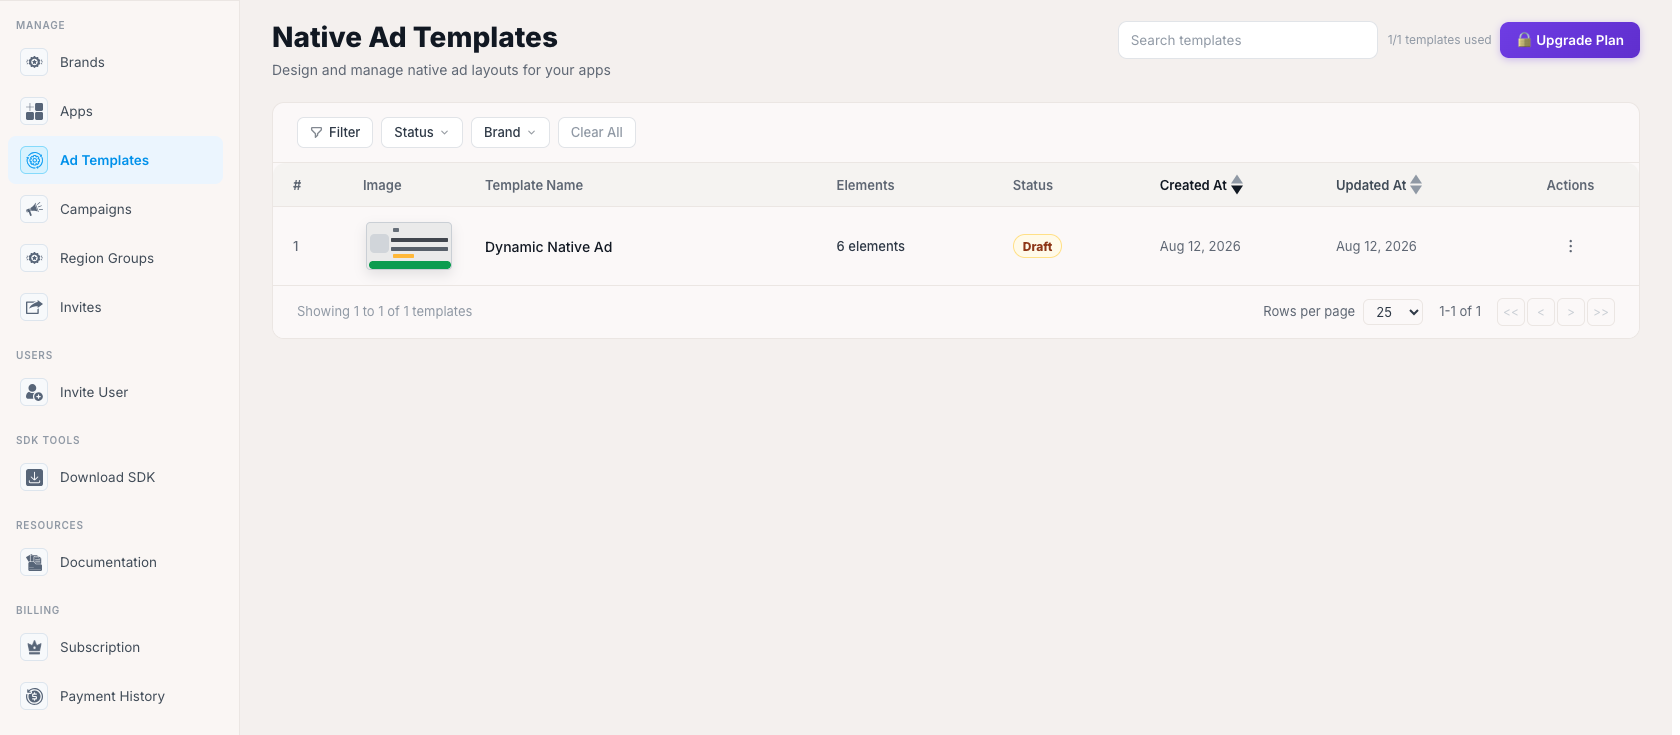Open the Rows per page selector
Screen dimensions: 1680x735
click(1393, 312)
